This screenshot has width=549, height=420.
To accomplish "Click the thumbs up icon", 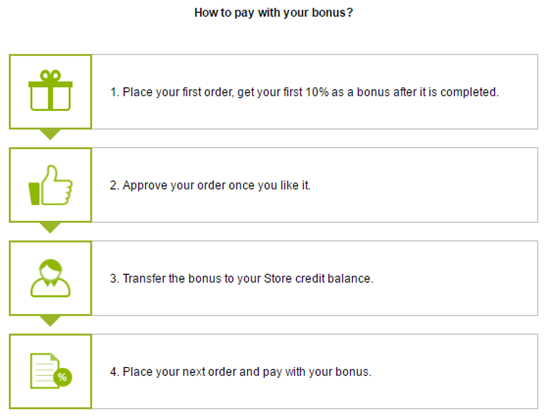I will (50, 185).
